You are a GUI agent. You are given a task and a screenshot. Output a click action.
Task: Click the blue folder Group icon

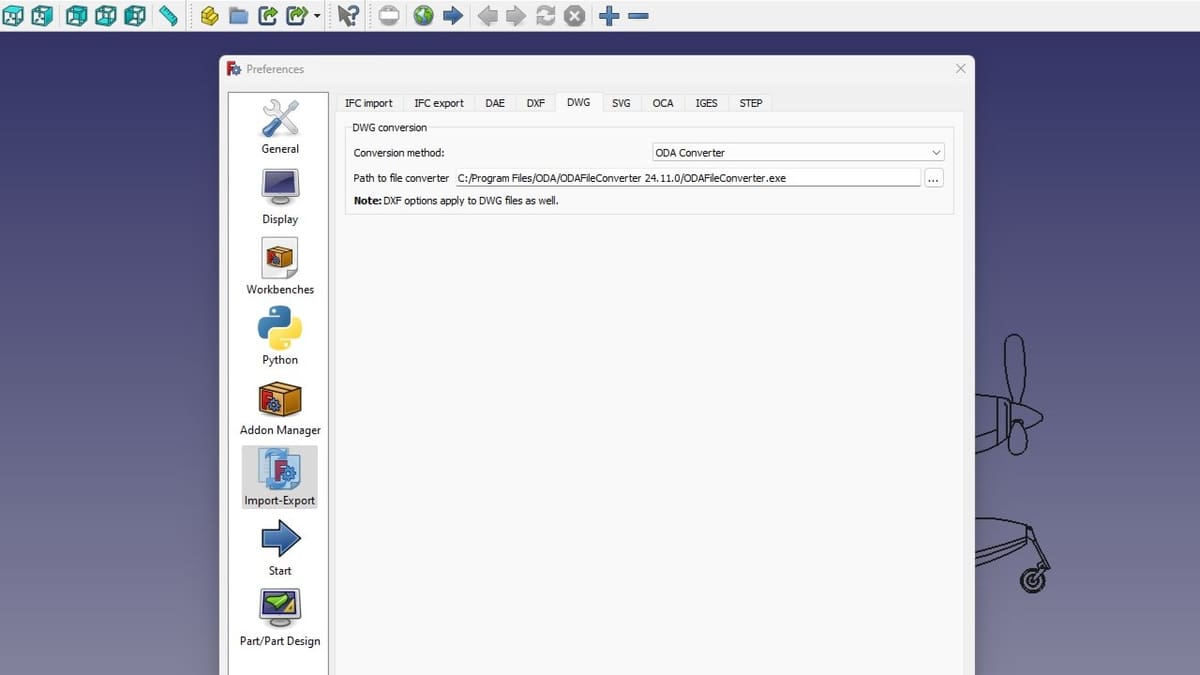(238, 16)
